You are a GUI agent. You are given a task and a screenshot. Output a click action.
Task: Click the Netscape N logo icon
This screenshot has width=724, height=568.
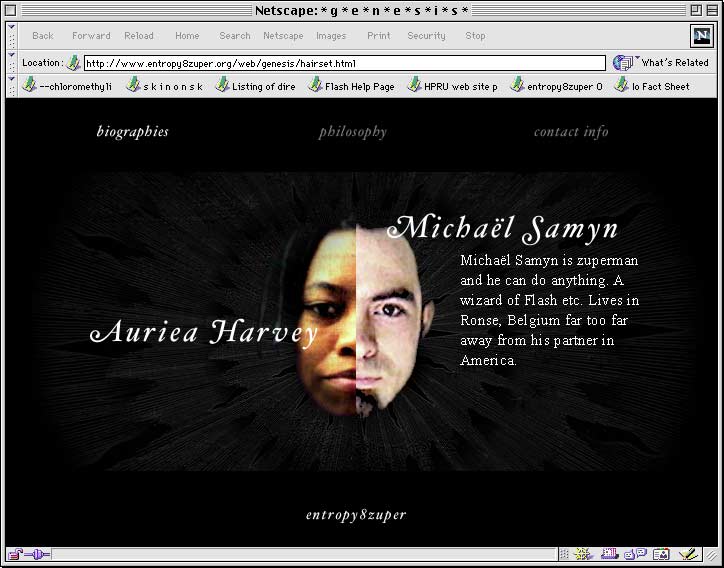click(701, 35)
